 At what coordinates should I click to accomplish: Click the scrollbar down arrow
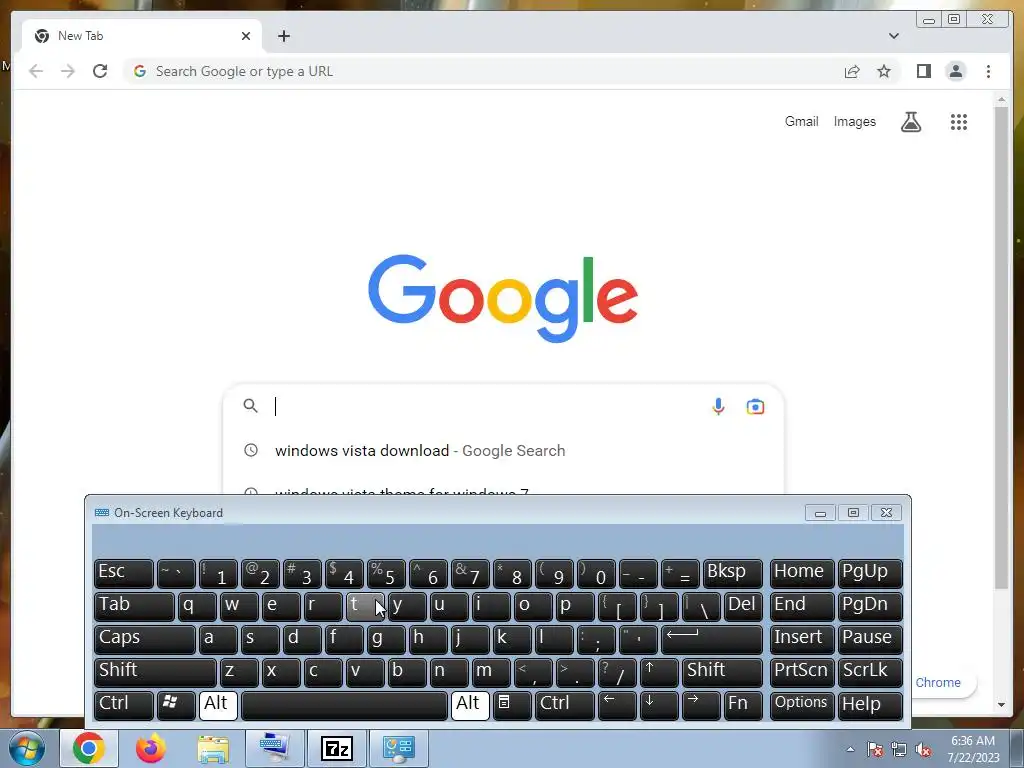click(1001, 705)
